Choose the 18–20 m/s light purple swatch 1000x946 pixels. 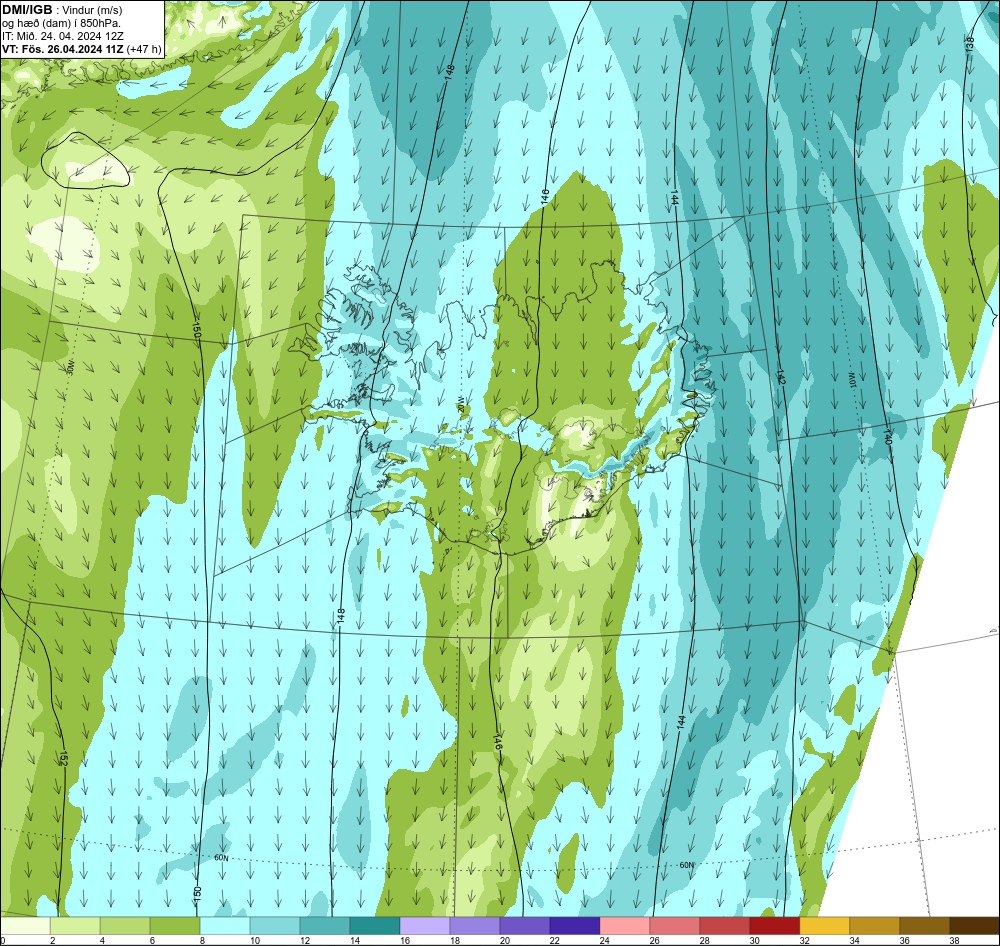tap(474, 925)
